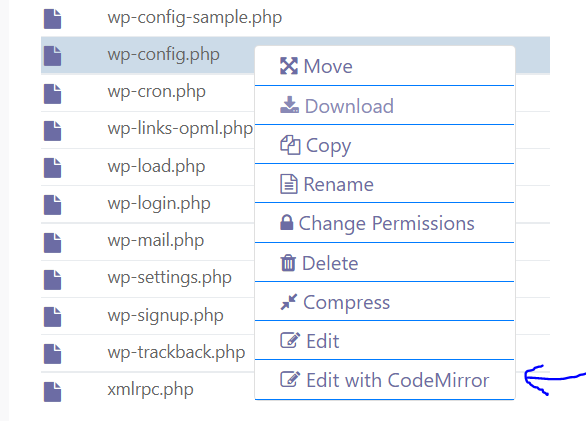Viewport: 586px width, 421px height.
Task: Click the Edit pencil icon
Action: tap(290, 340)
